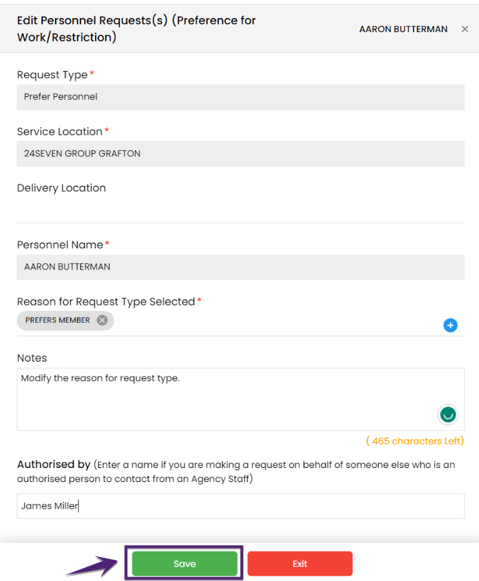479x581 pixels.
Task: Click the blue plus icon to add reason
Action: 450,325
